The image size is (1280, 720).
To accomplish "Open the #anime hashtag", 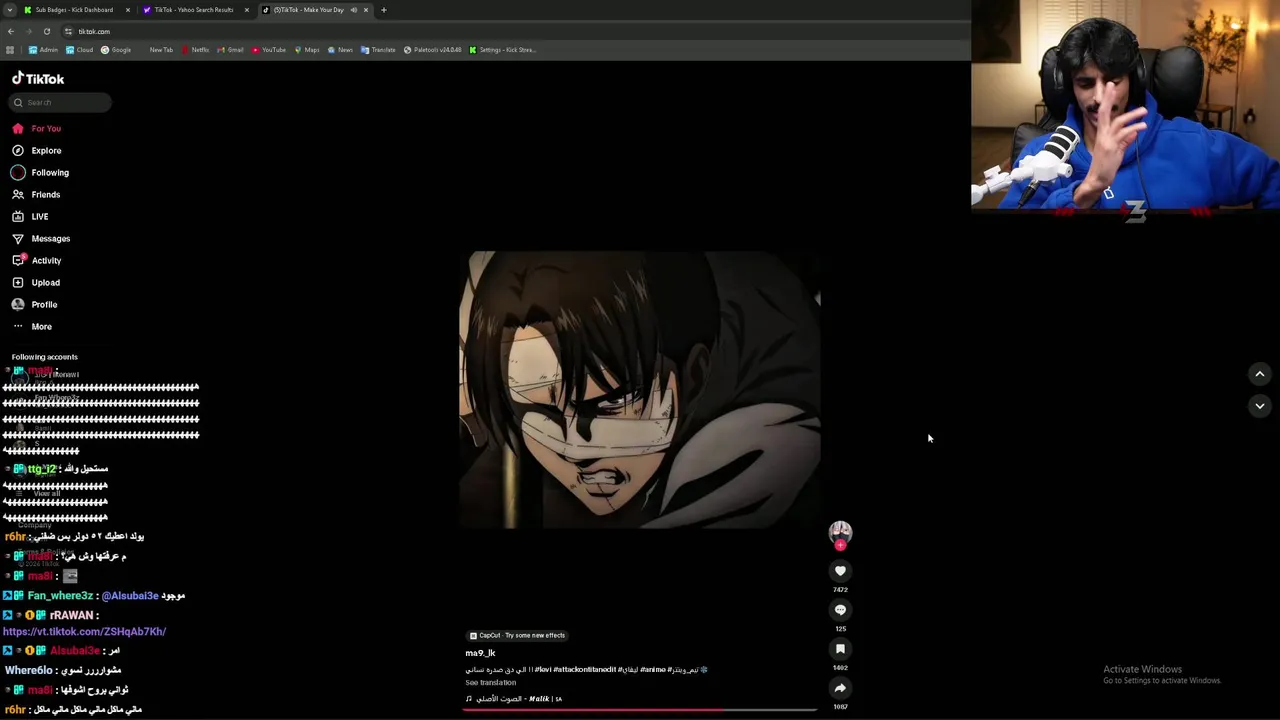I will [653, 669].
